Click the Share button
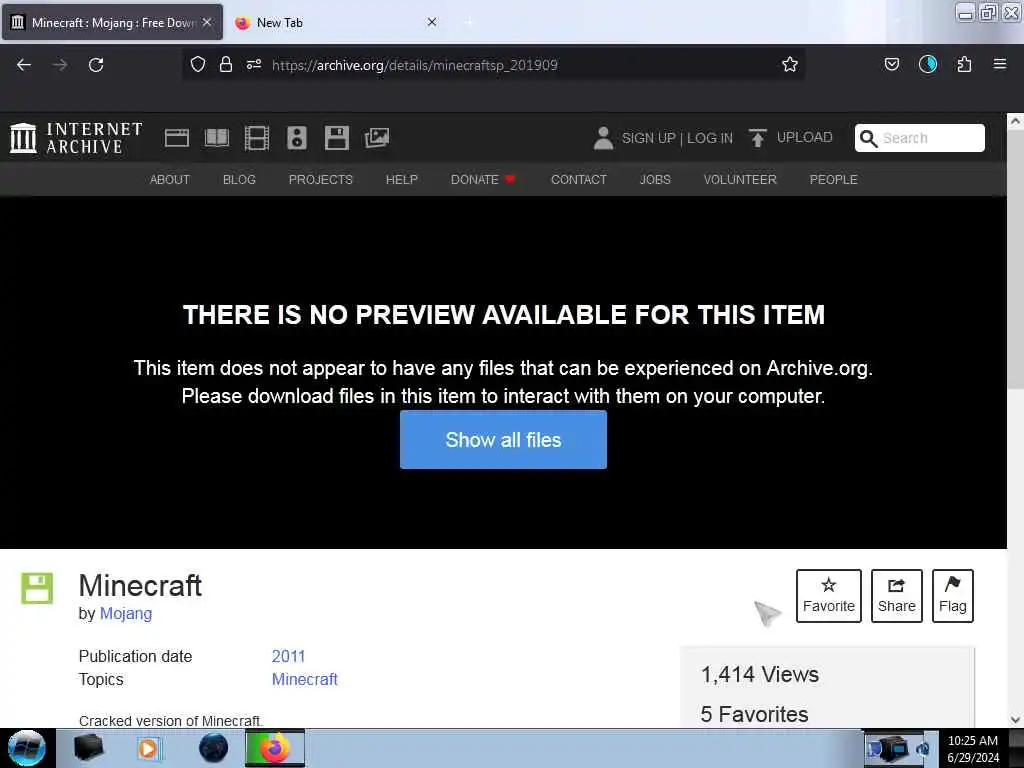Viewport: 1024px width, 768px height. point(897,596)
